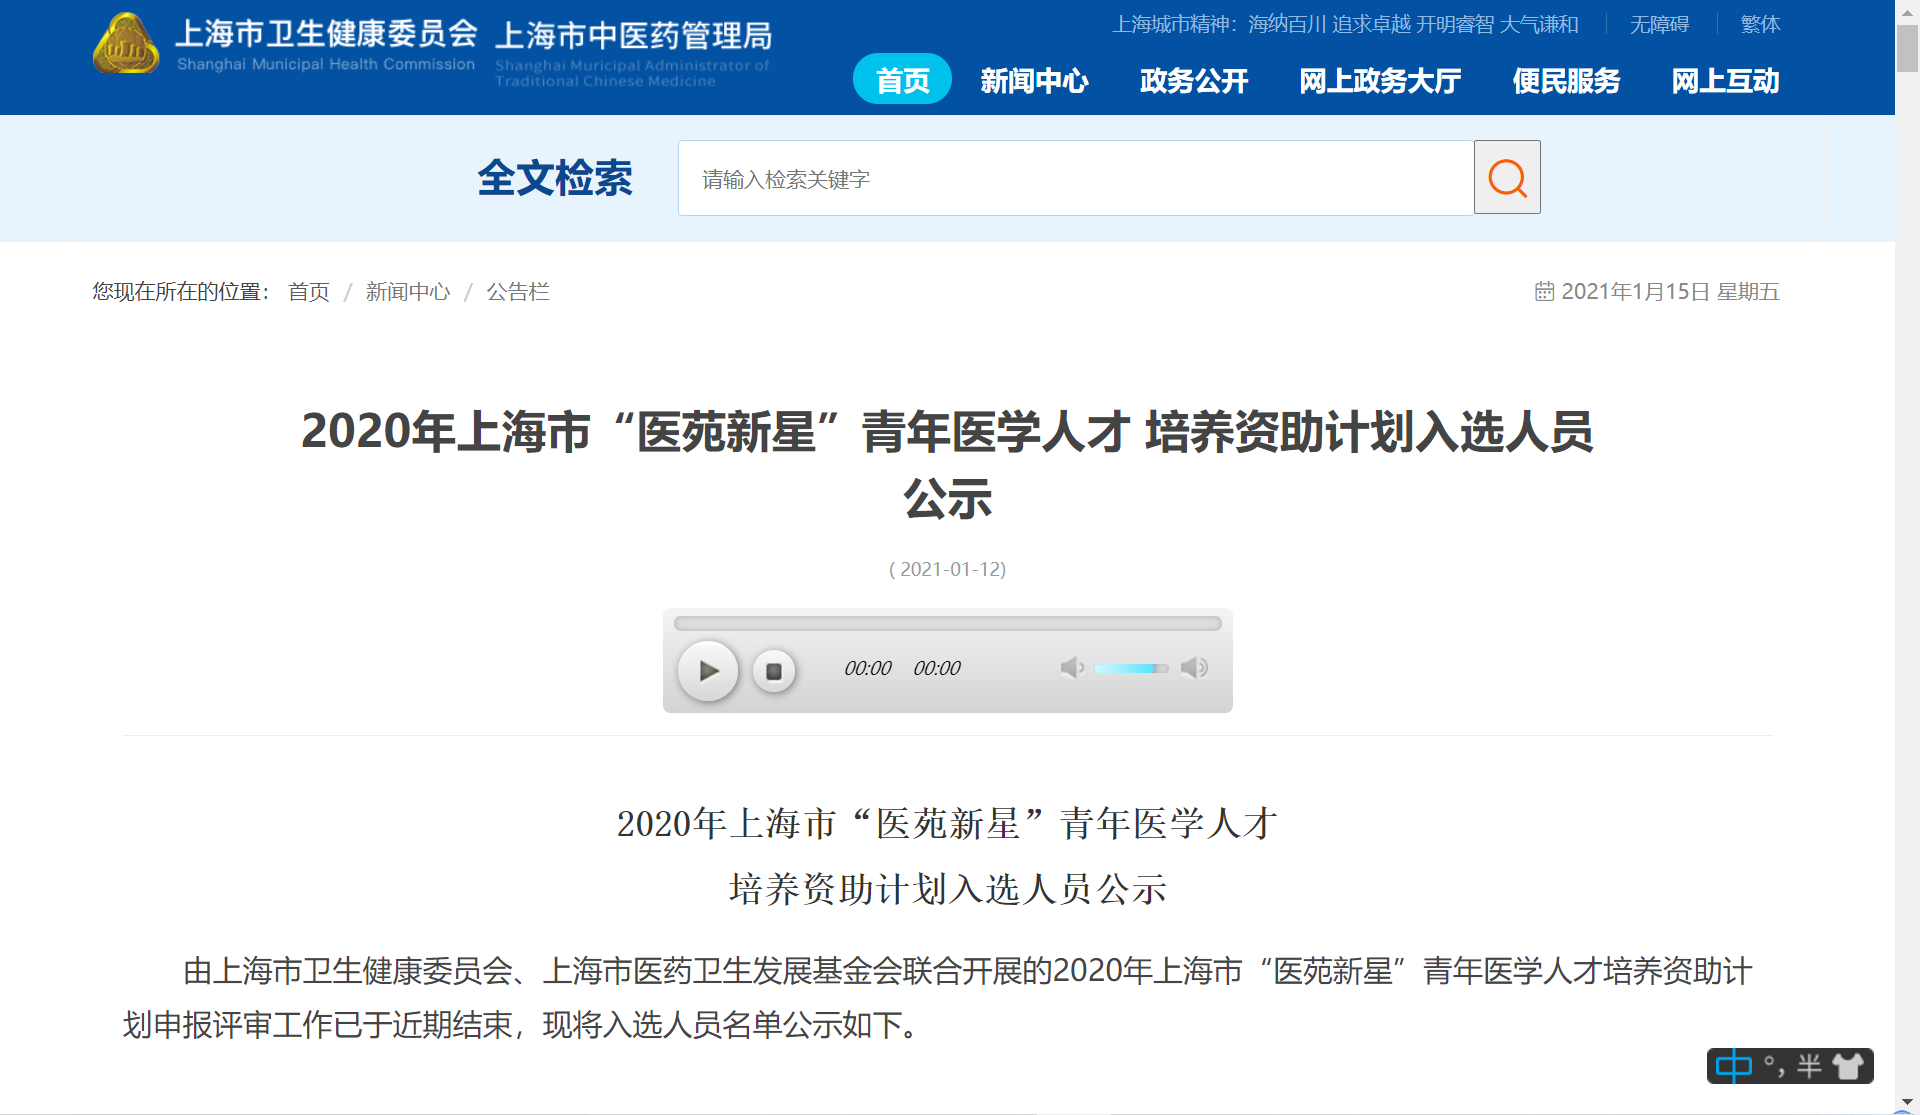Toggle IME half-width 半 mode
Screen dimensions: 1920x1115
(1809, 1066)
